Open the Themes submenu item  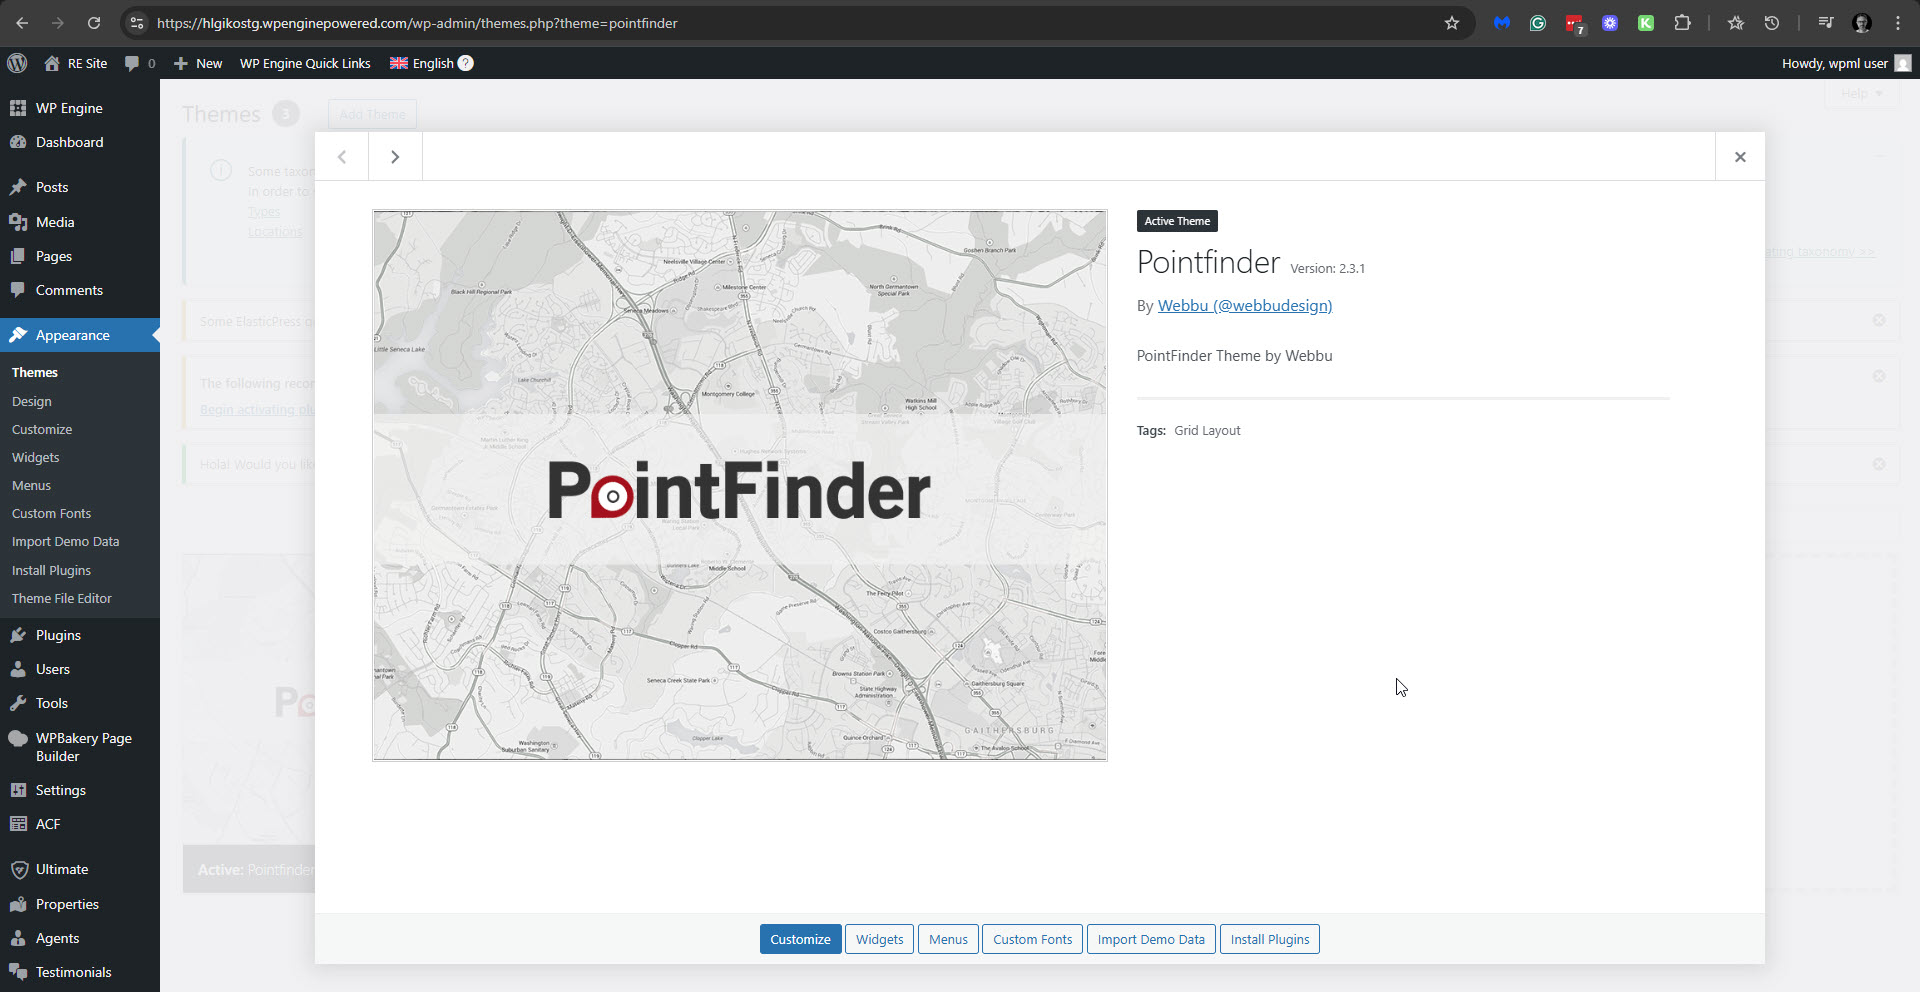[x=35, y=372]
